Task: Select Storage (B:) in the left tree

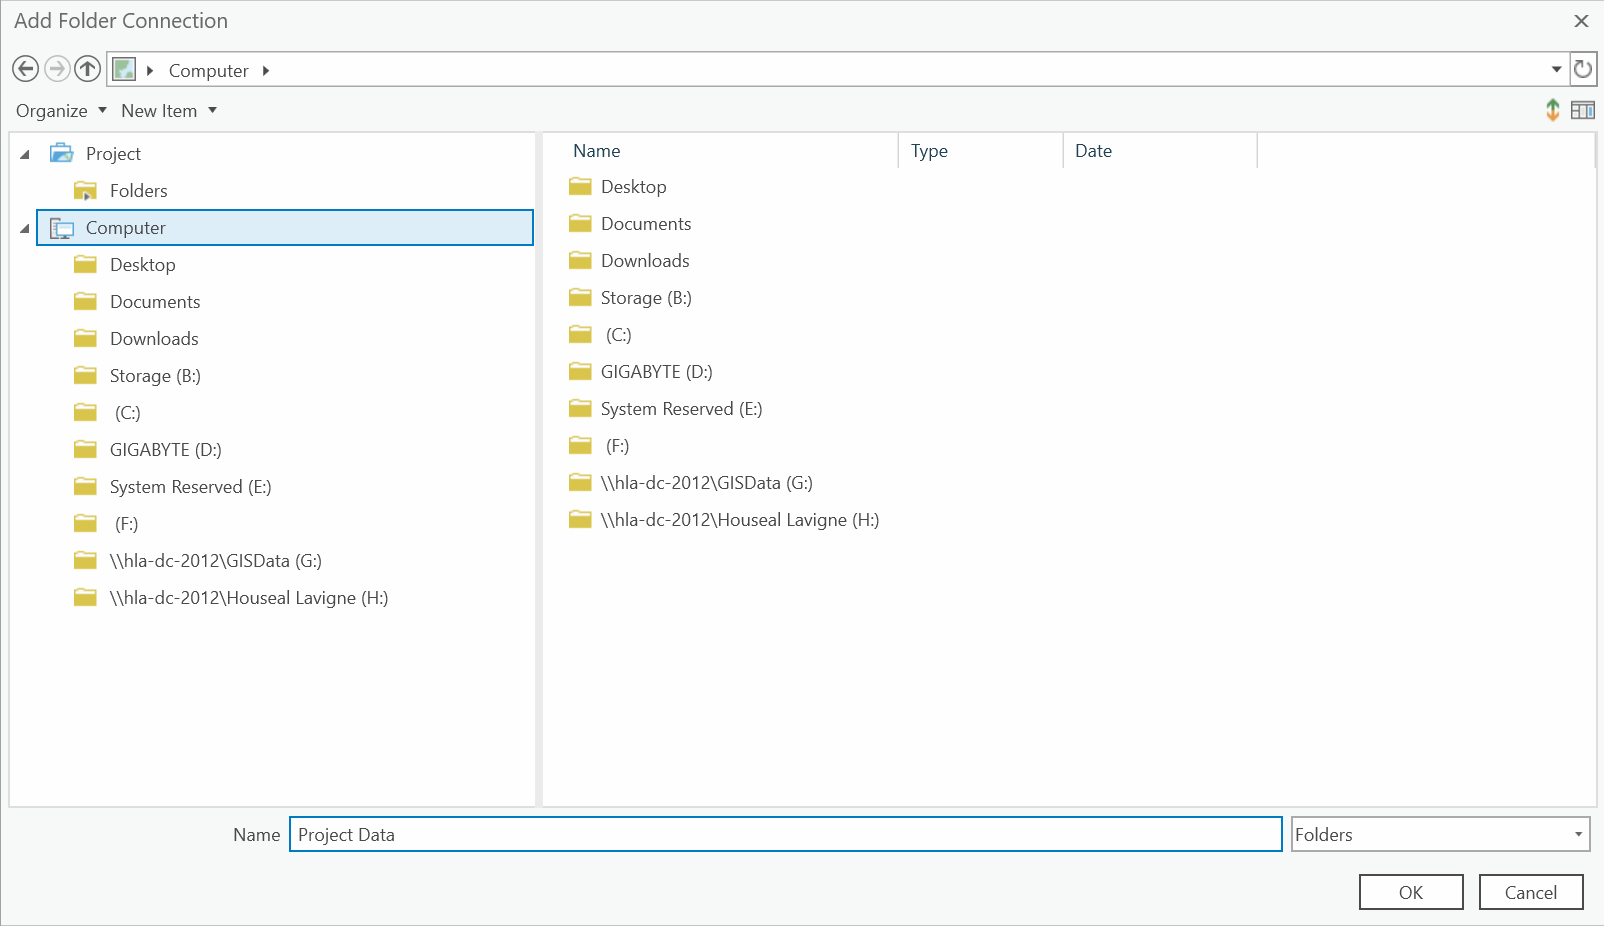Action: click(x=155, y=376)
